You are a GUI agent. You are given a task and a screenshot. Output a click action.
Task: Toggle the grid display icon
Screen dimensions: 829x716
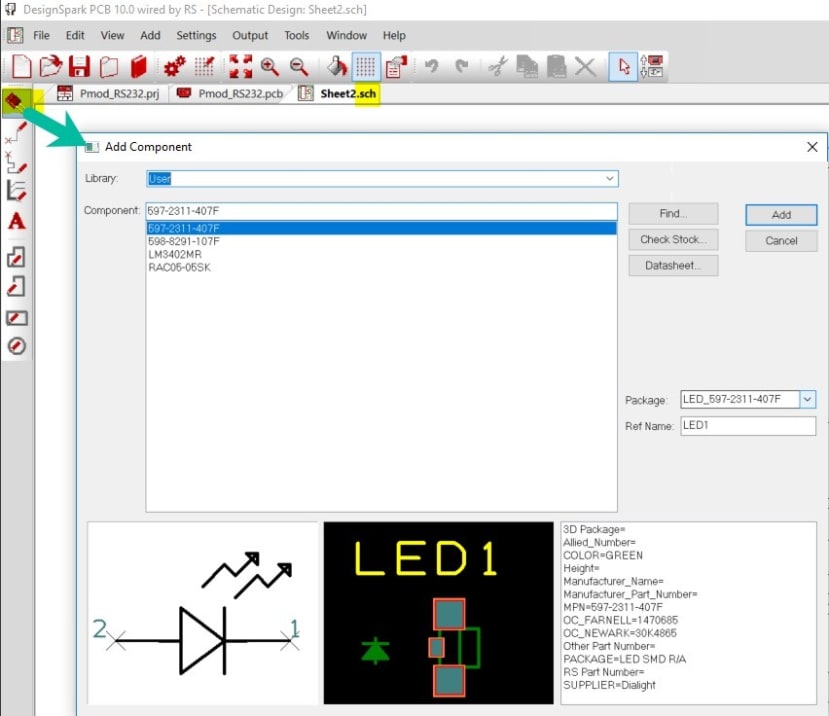[x=368, y=67]
